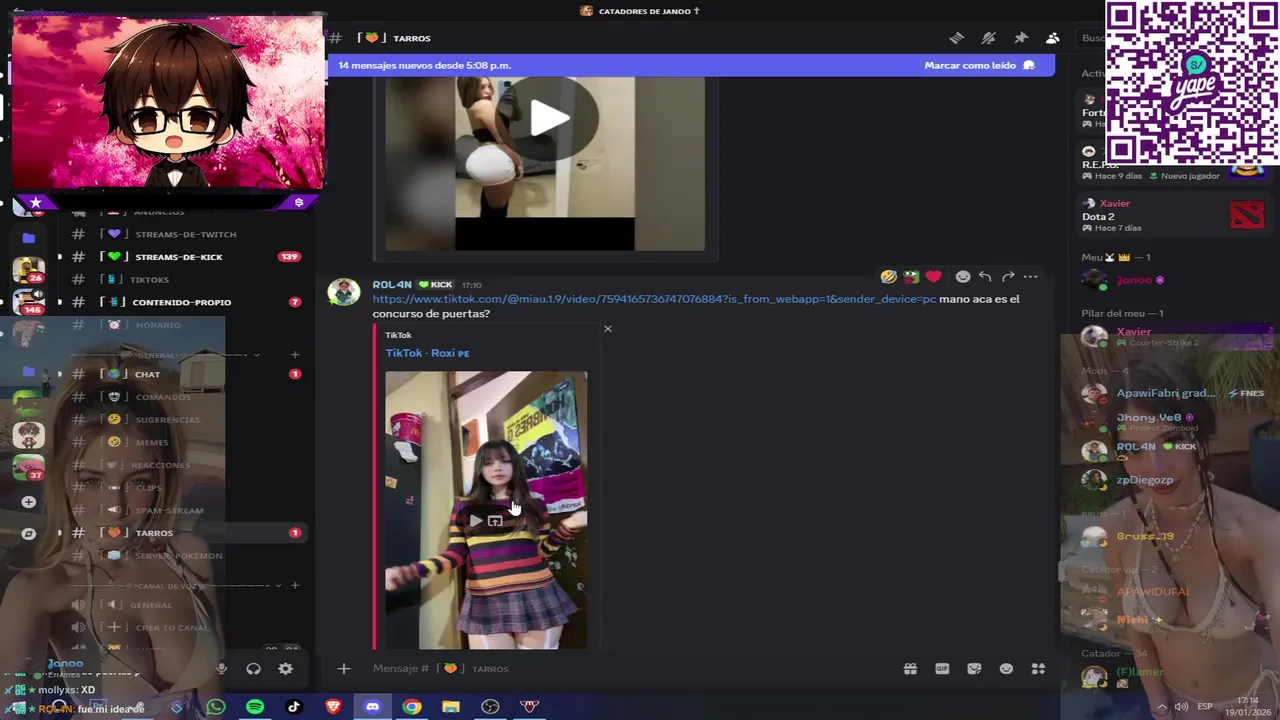The image size is (1280, 720).
Task: Forward ROL4N's message arrow
Action: (x=1008, y=277)
